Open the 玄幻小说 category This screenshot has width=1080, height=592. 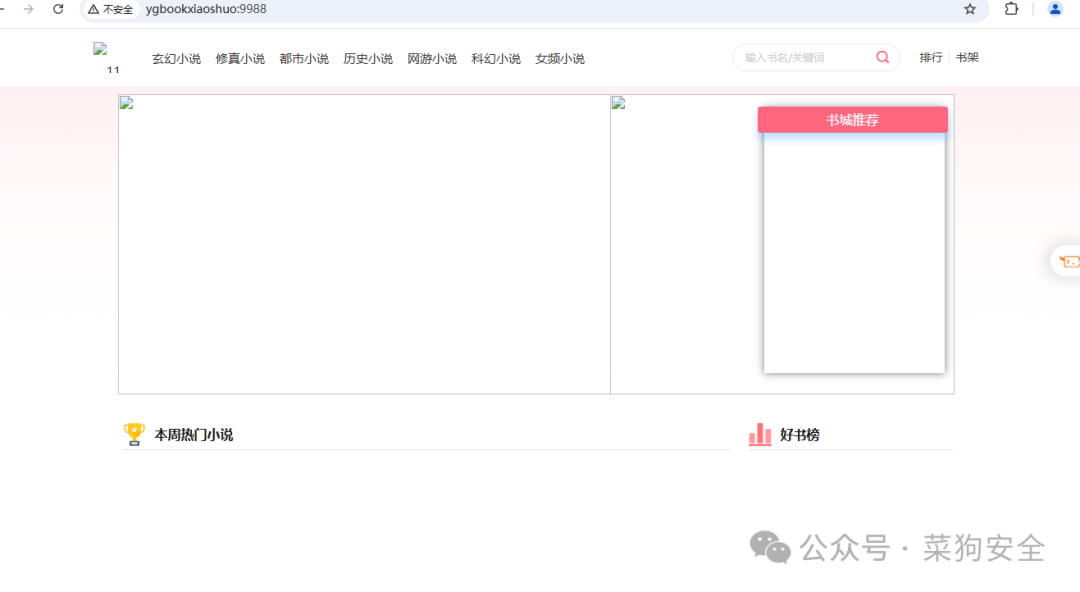(x=176, y=59)
